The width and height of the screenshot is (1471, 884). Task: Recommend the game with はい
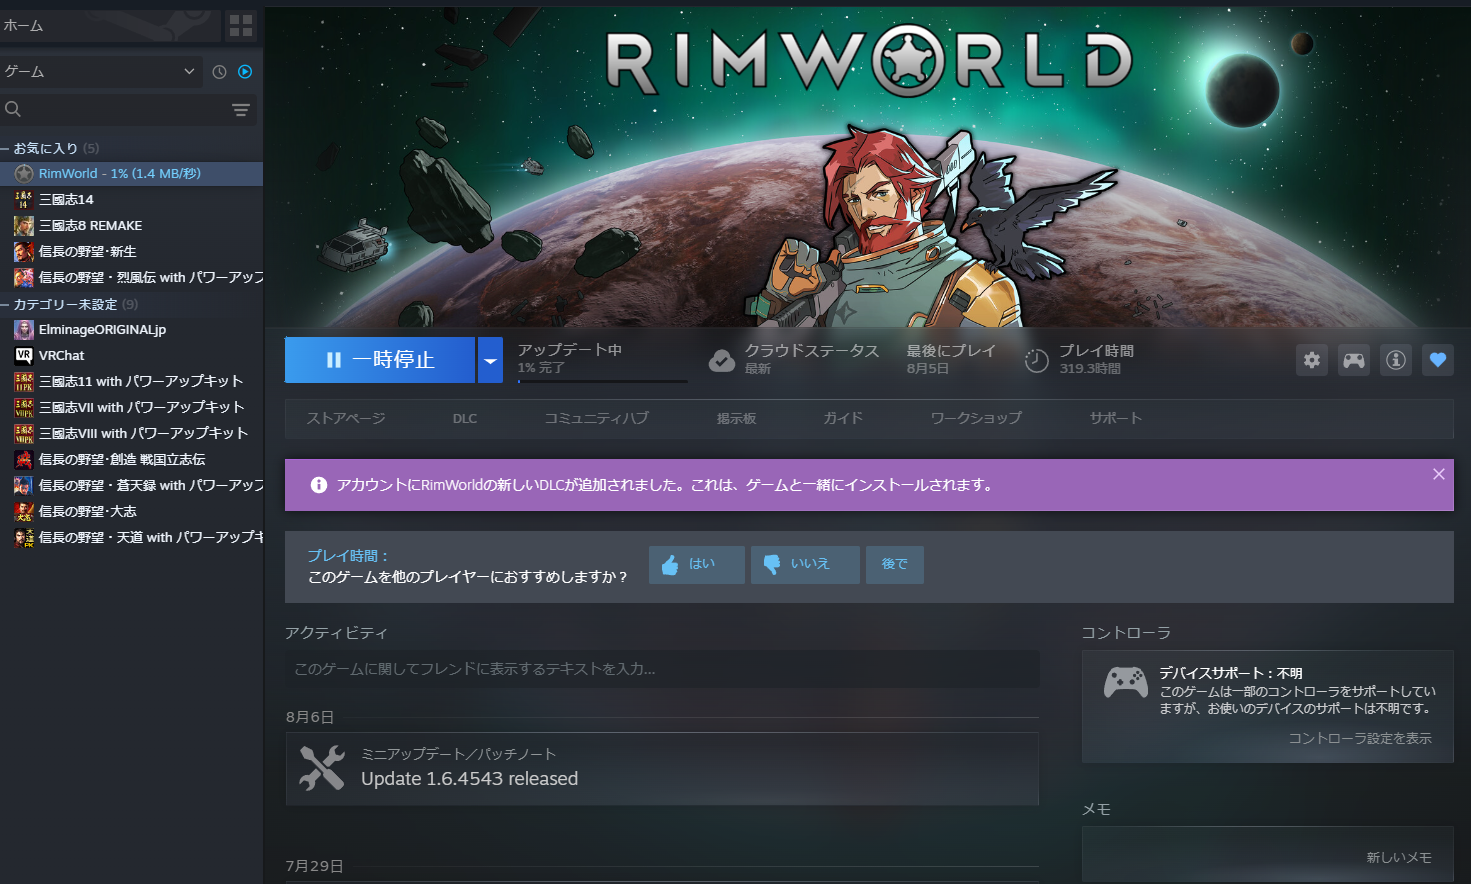pos(697,565)
